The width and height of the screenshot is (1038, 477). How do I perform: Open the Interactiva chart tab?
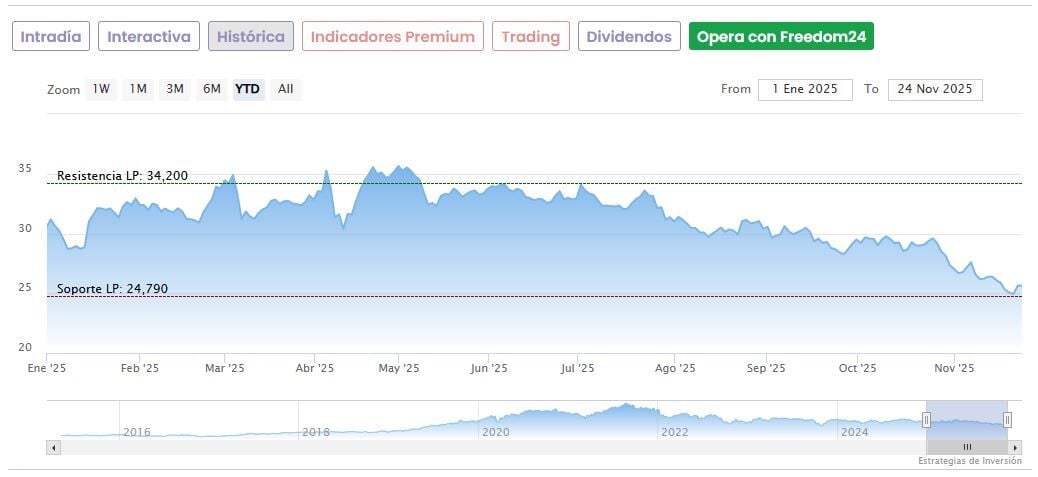click(149, 37)
